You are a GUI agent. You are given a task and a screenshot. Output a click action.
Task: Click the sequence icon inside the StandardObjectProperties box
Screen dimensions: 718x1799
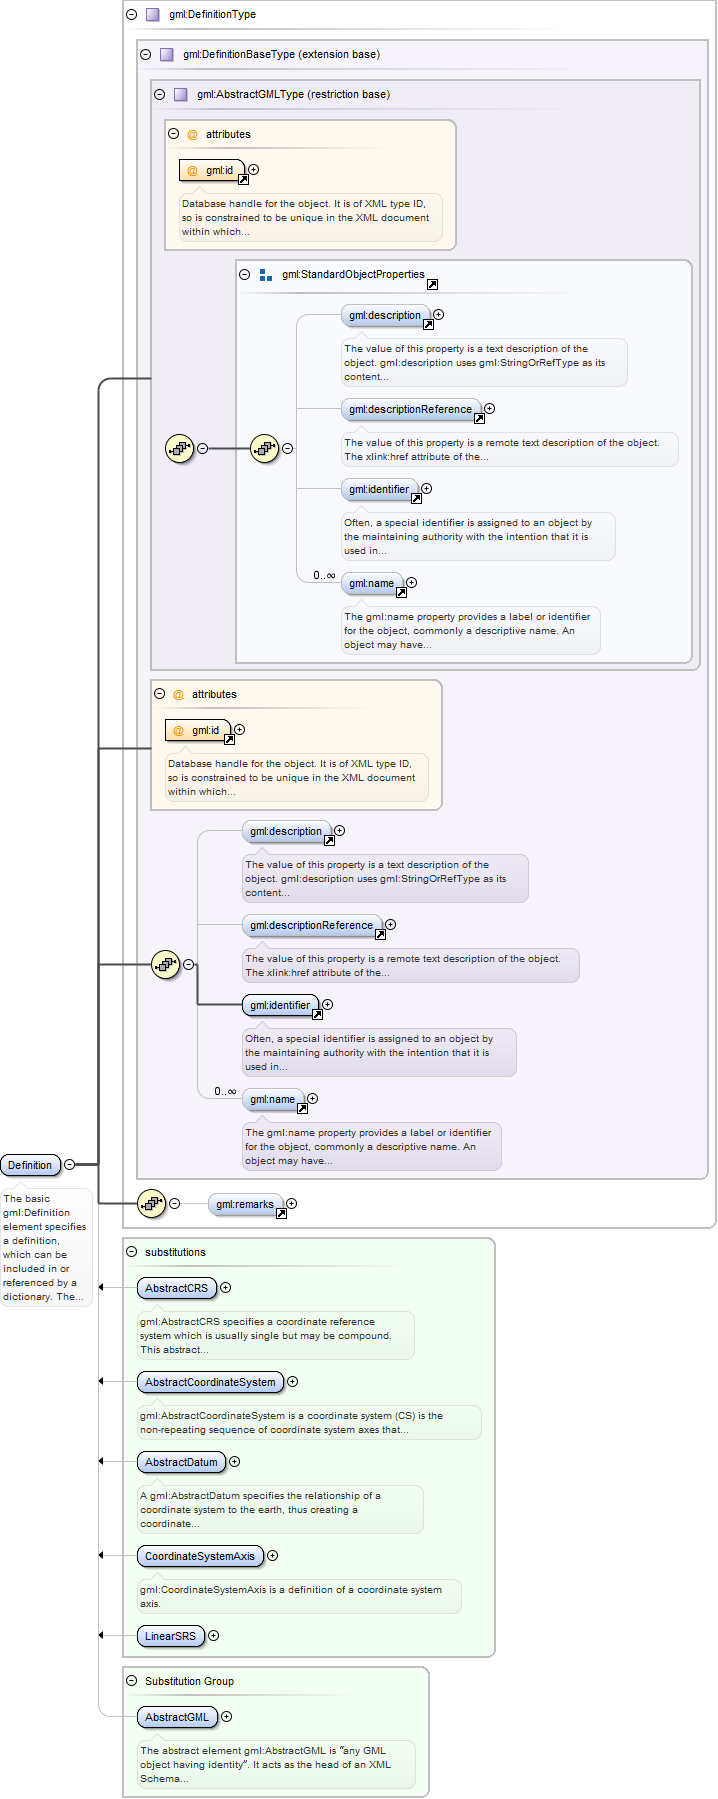click(264, 448)
